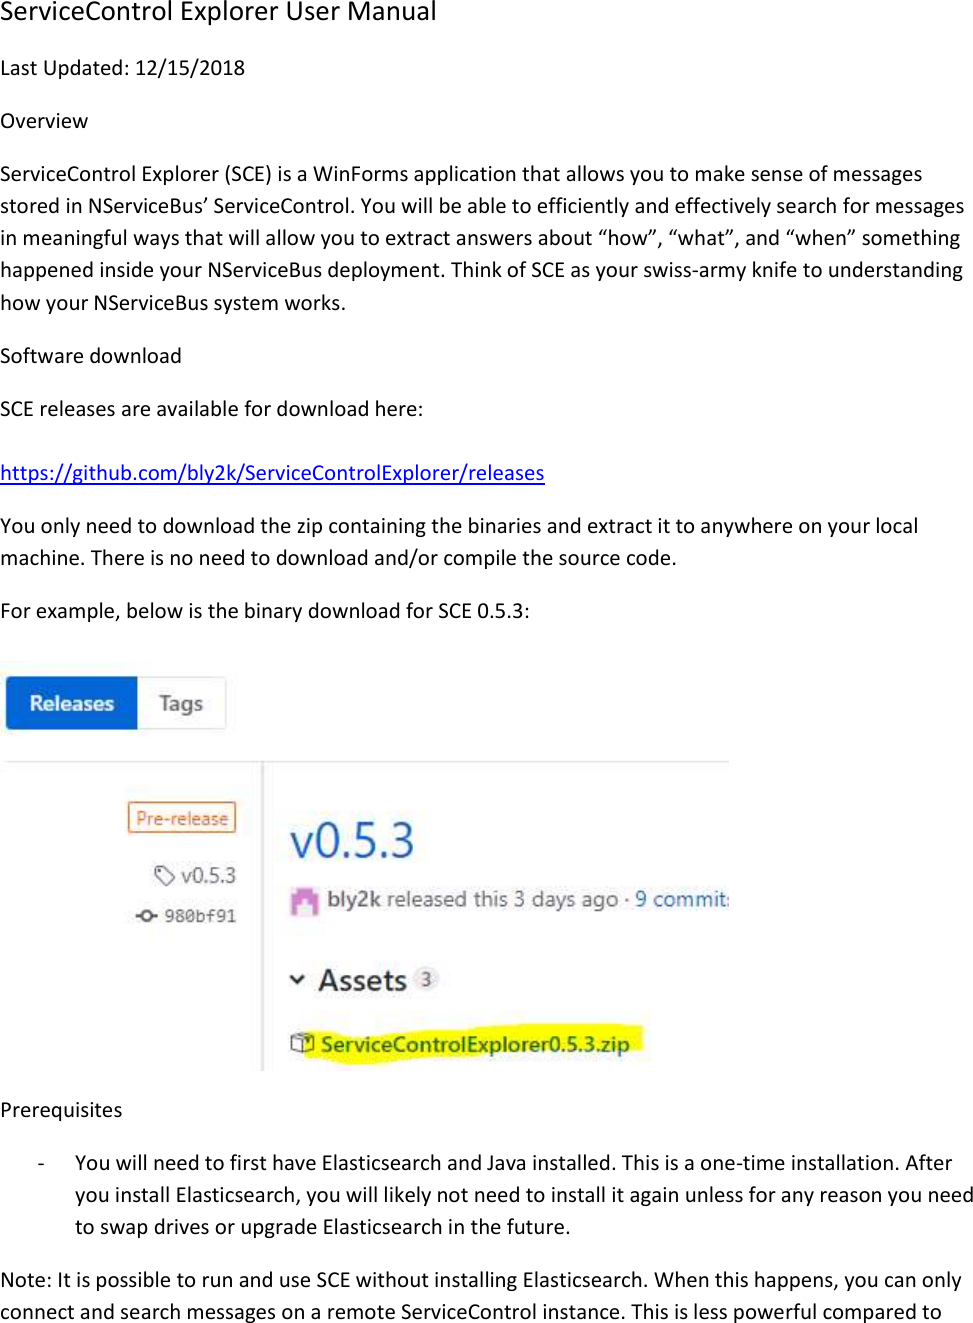The width and height of the screenshot is (973, 1323).
Task: Click the package icon before the zip filename
Action: [298, 1043]
